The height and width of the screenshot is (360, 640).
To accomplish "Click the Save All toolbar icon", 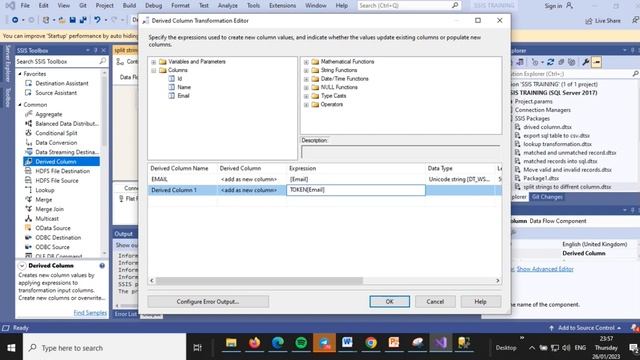I will [x=83, y=20].
